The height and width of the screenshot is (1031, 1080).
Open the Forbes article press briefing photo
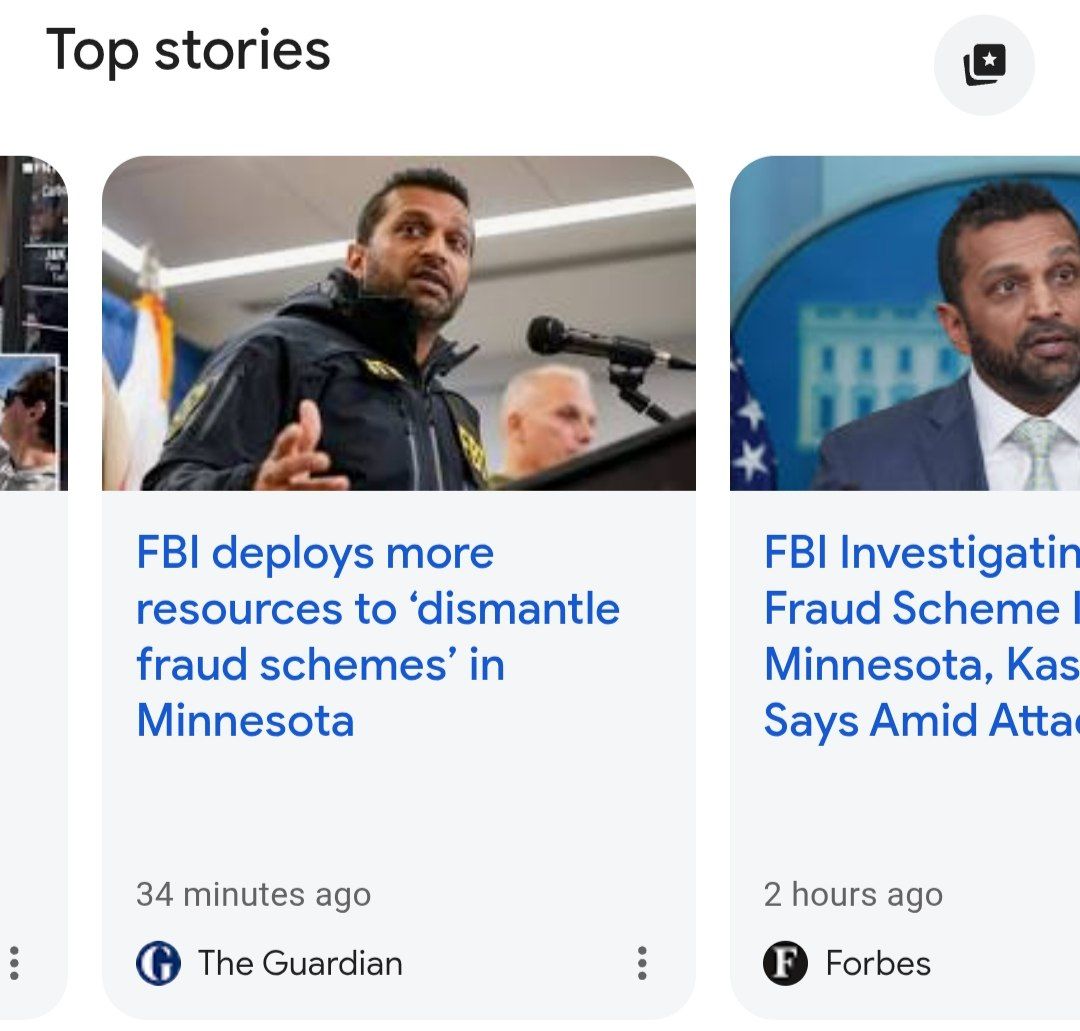coord(905,322)
